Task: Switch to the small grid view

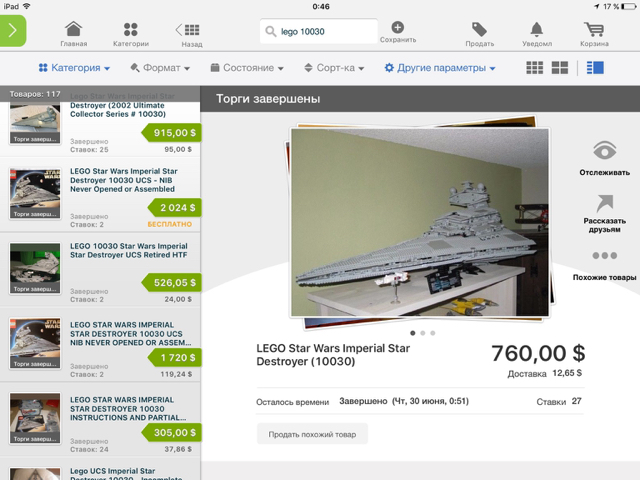Action: [x=535, y=68]
